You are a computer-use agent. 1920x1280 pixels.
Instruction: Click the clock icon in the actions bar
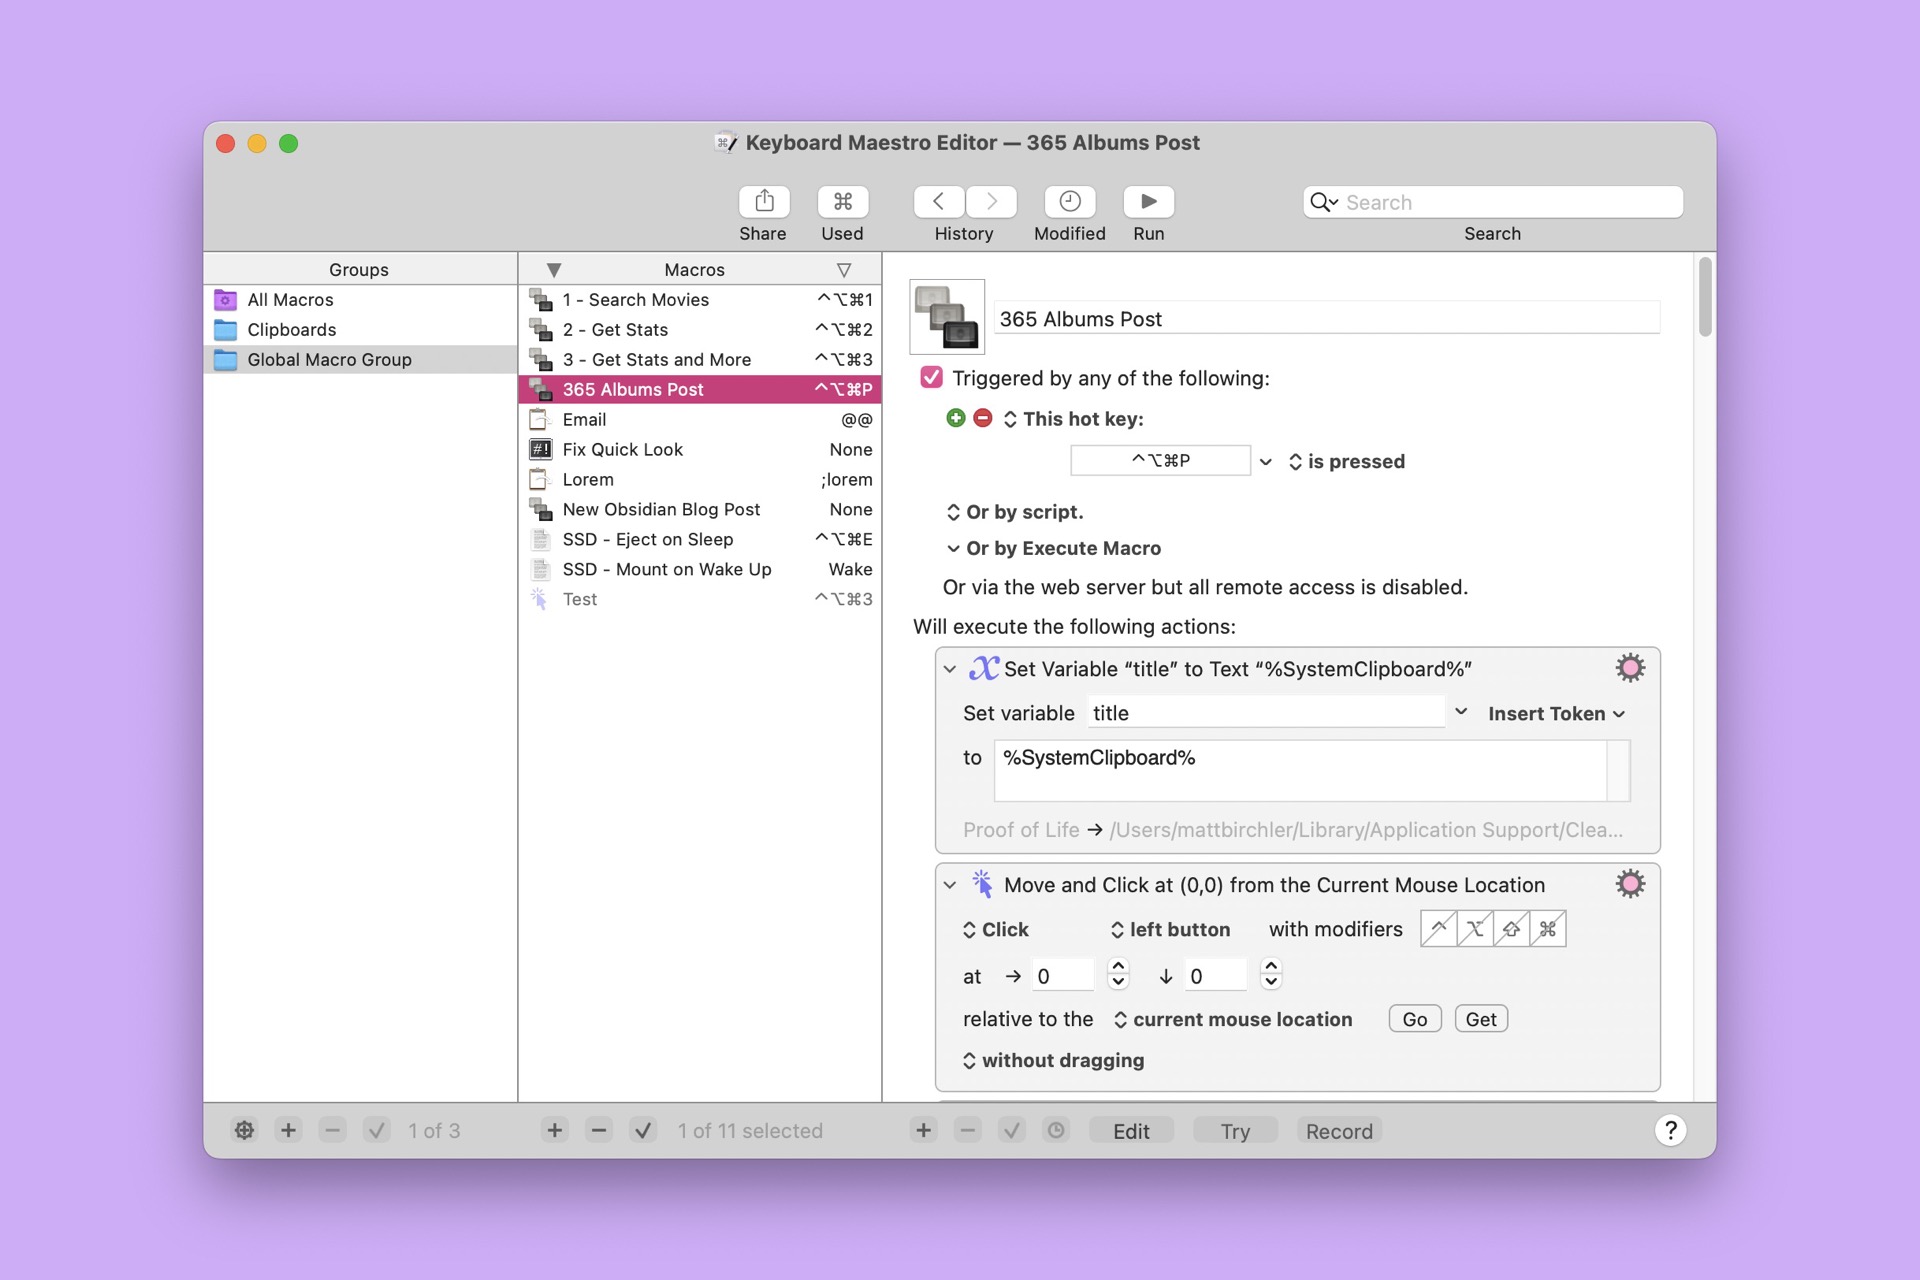1056,1130
